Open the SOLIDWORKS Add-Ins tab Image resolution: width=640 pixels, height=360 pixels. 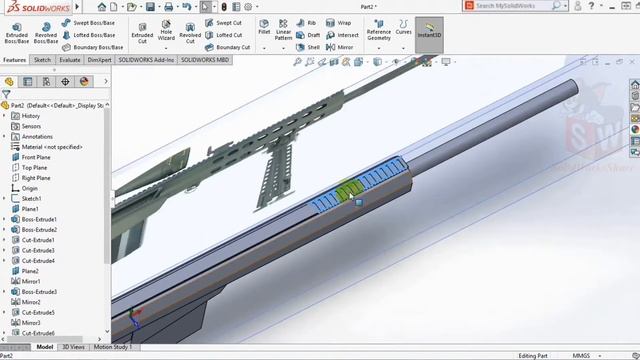[146, 60]
